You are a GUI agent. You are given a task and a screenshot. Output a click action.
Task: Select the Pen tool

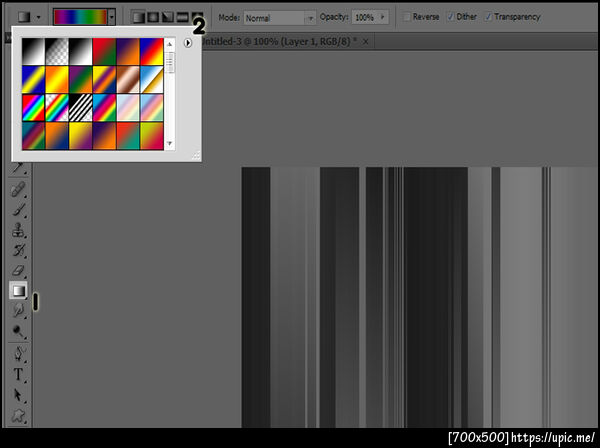pos(18,354)
